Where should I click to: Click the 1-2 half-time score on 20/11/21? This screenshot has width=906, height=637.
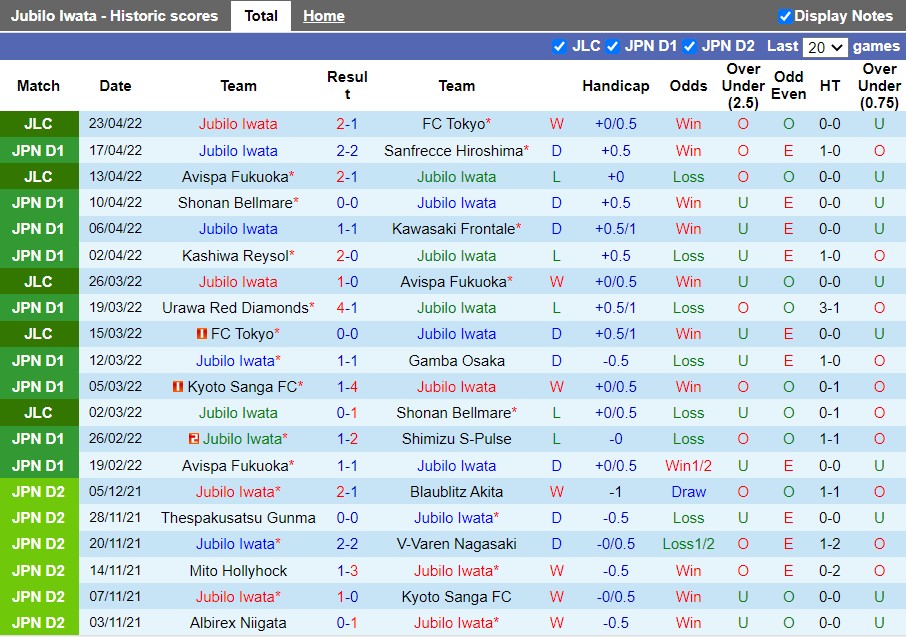tap(829, 544)
